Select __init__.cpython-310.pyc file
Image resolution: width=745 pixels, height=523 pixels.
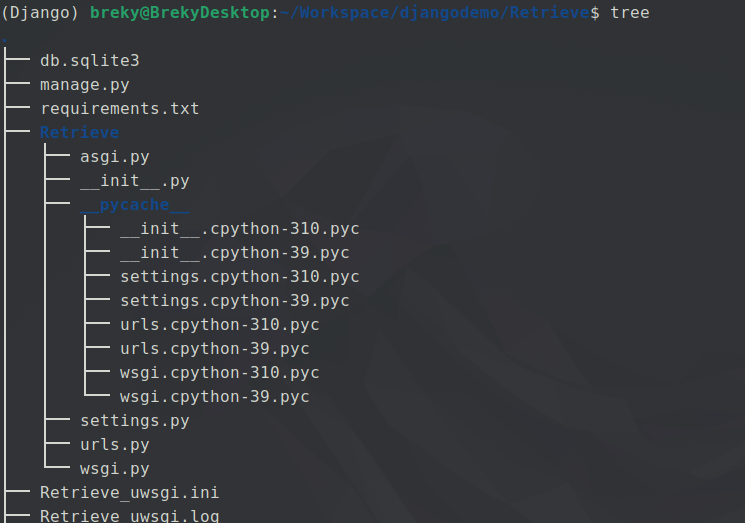[239, 229]
